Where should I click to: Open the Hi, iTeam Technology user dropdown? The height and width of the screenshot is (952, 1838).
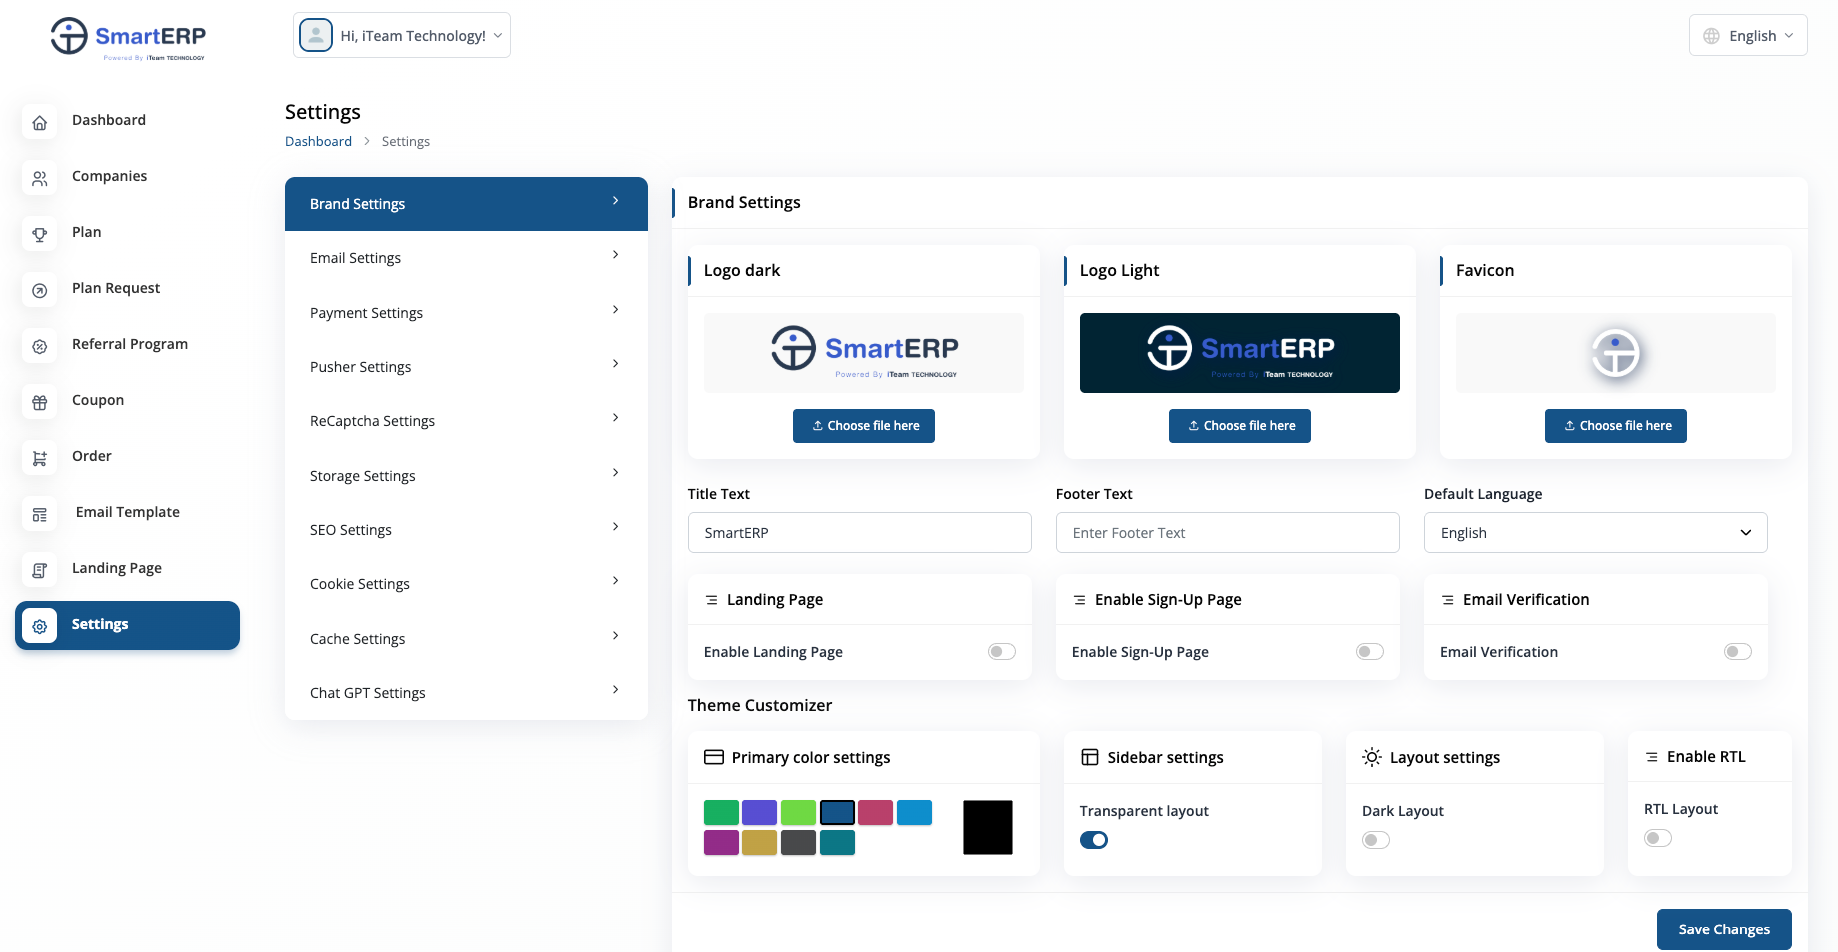pyautogui.click(x=402, y=35)
